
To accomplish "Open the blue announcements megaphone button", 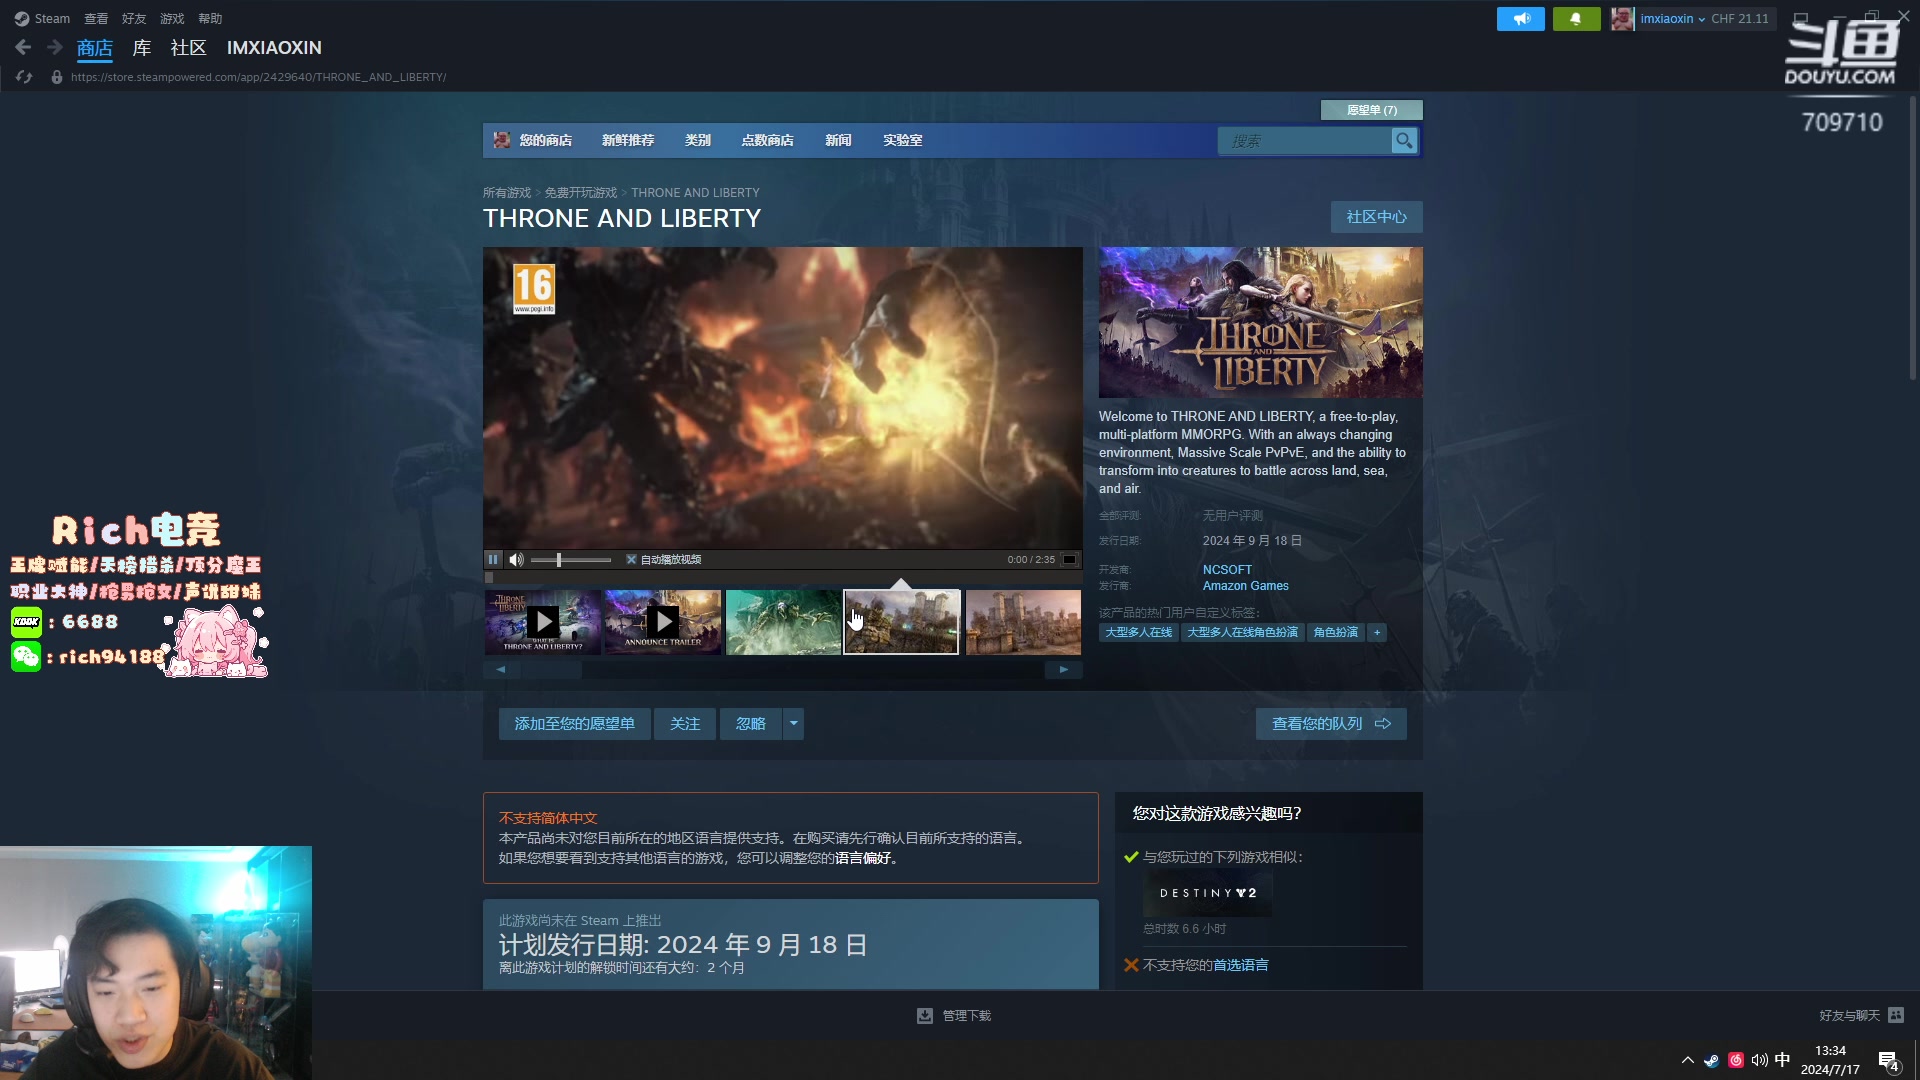I will point(1520,19).
